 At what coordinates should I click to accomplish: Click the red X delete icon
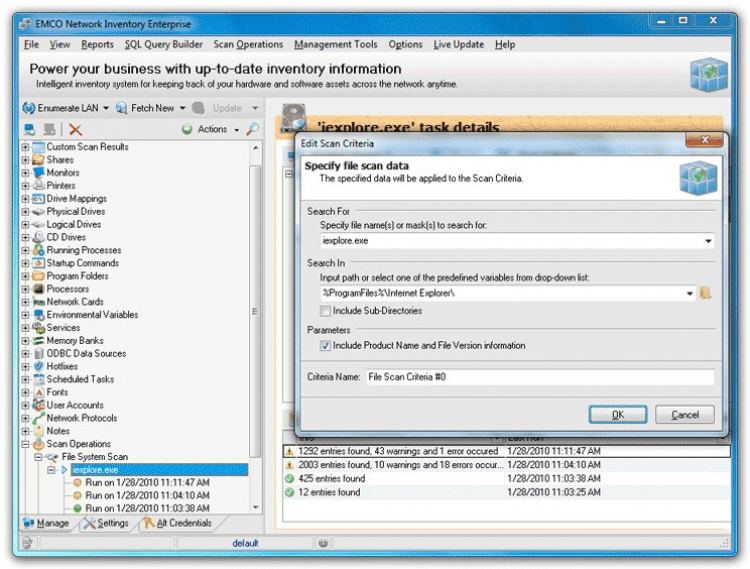click(x=75, y=129)
